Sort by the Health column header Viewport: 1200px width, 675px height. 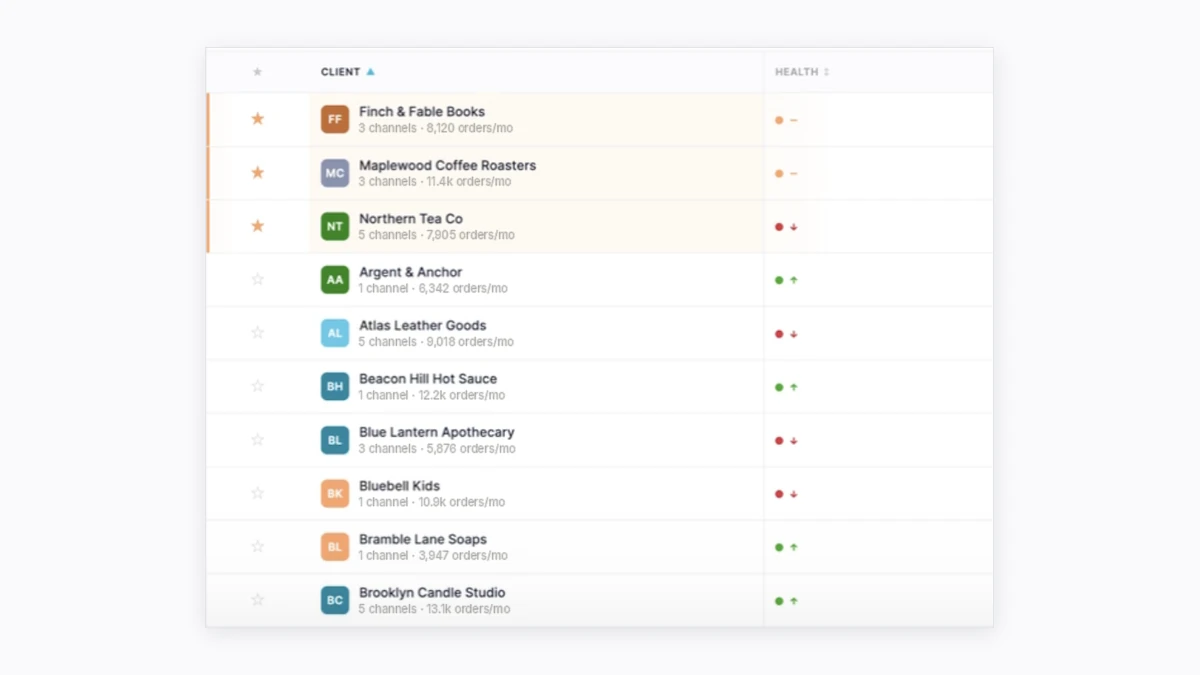(802, 72)
